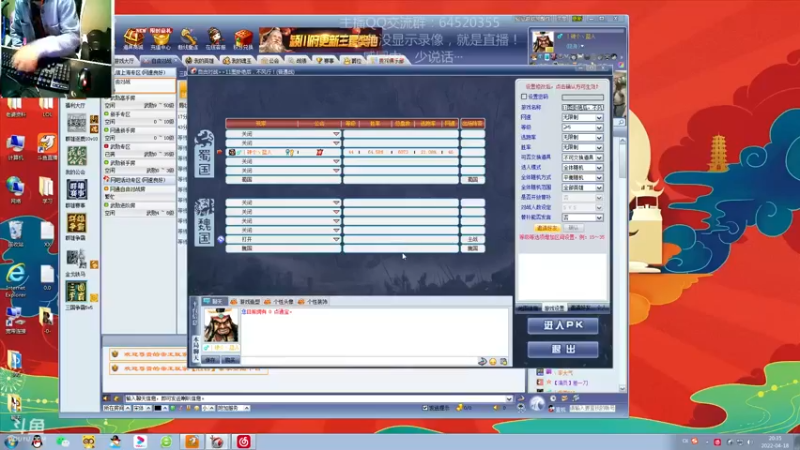This screenshot has width=800, height=450.
Task: Open the 个性头像 tab in room chat
Action: pyautogui.click(x=280, y=302)
